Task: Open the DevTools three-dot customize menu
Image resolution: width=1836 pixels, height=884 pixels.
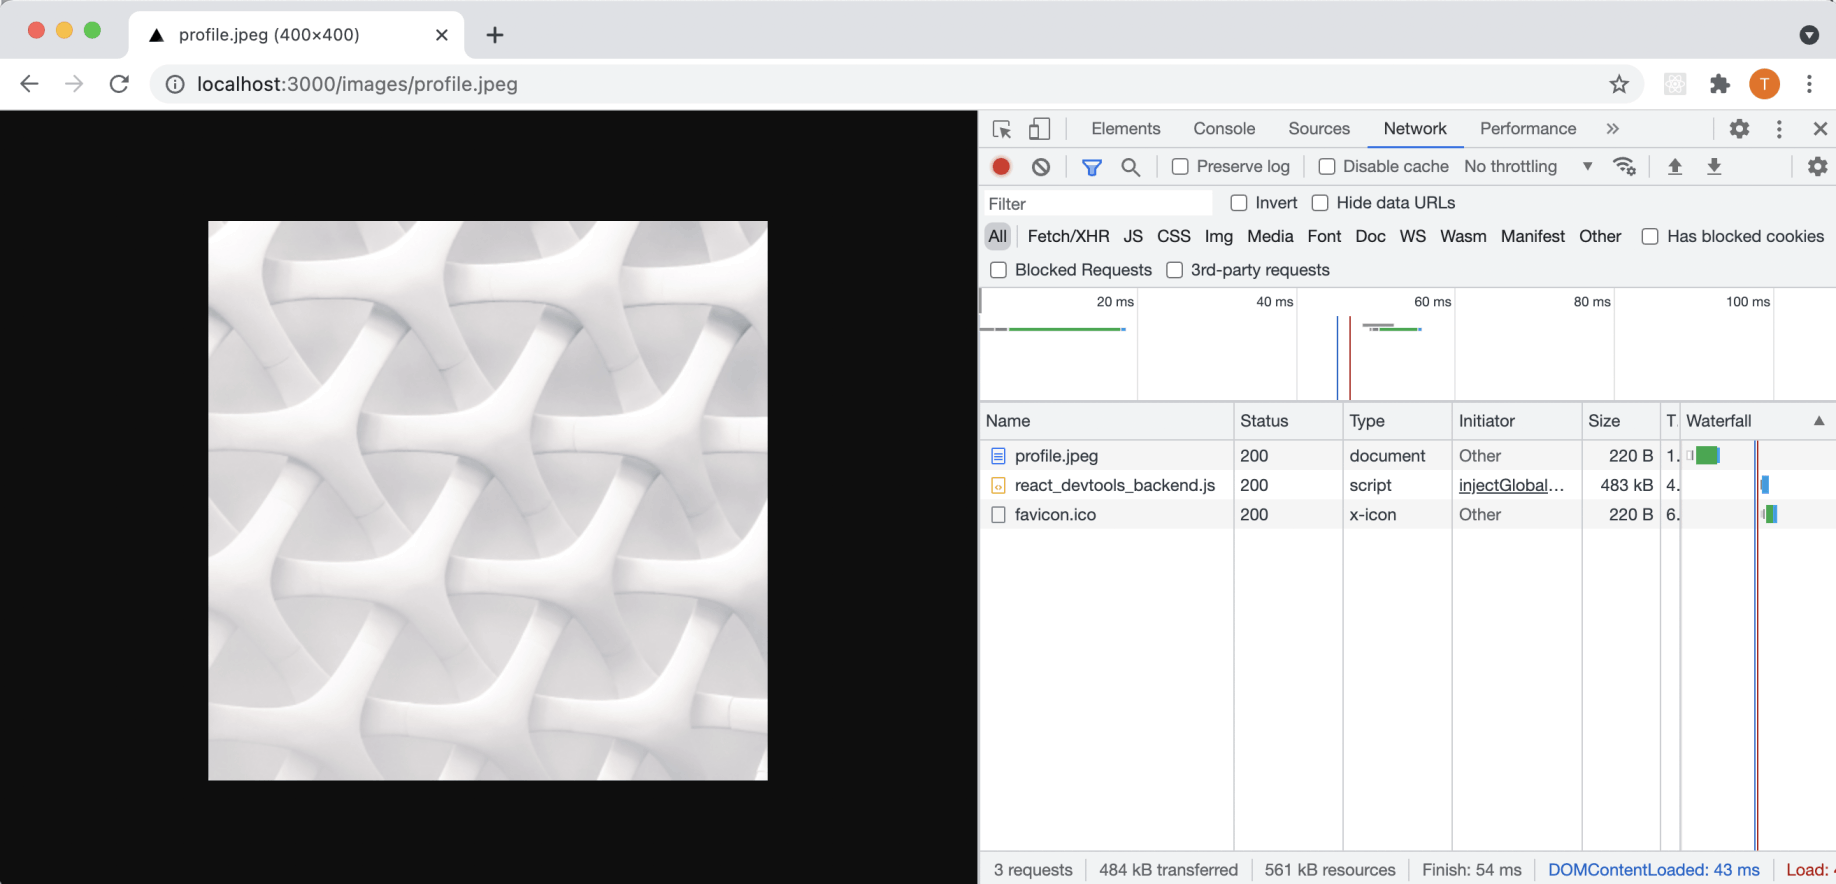Action: point(1779,129)
